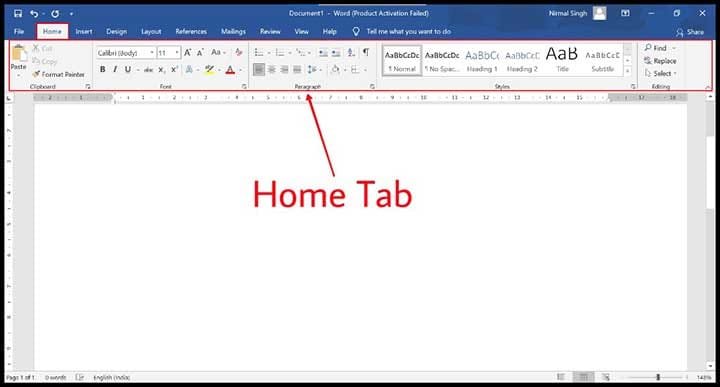Click Replace in Editing group
This screenshot has height=387, width=720.
coord(660,61)
